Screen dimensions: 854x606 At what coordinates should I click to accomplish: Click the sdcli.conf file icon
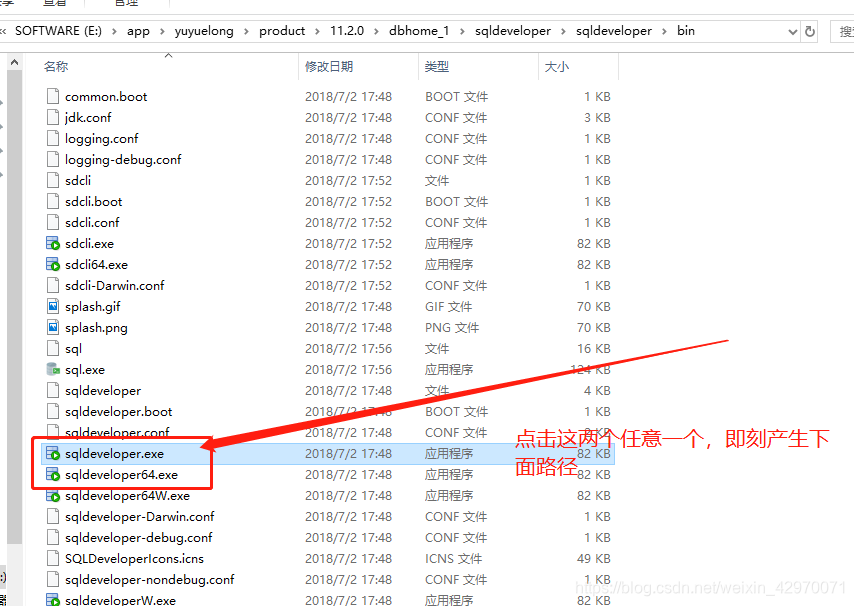coord(53,223)
